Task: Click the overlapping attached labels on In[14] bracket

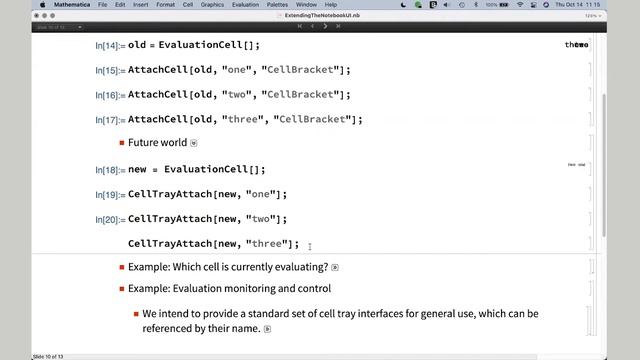Action: (x=576, y=45)
